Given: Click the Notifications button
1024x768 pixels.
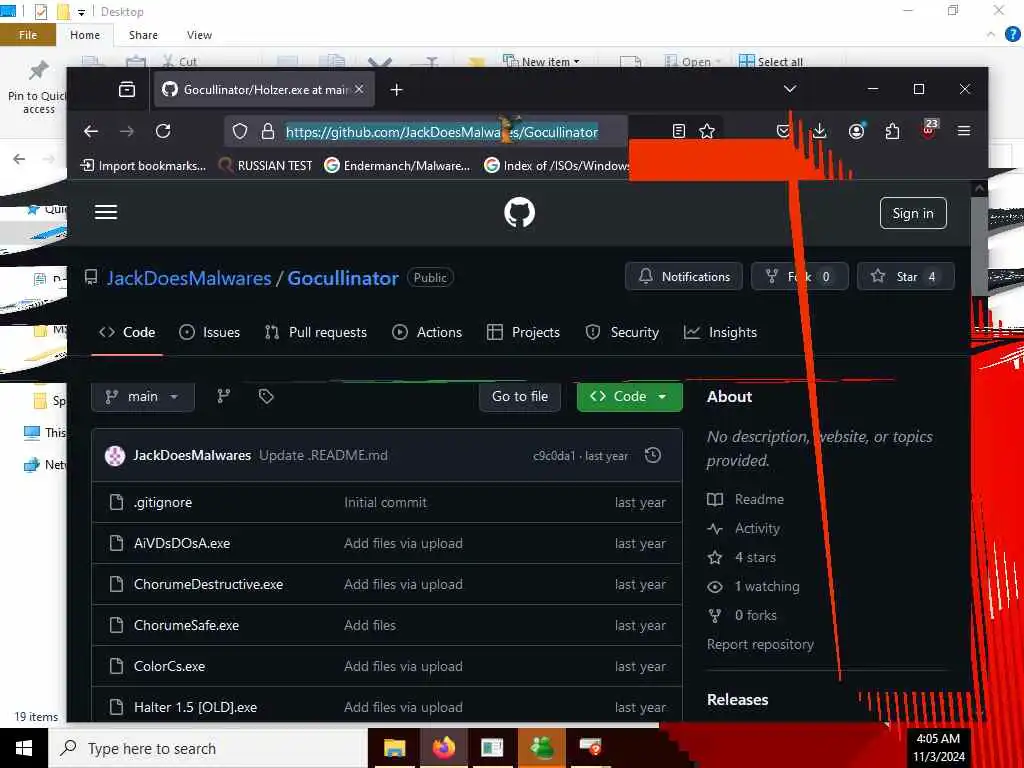Looking at the screenshot, I should 684,276.
